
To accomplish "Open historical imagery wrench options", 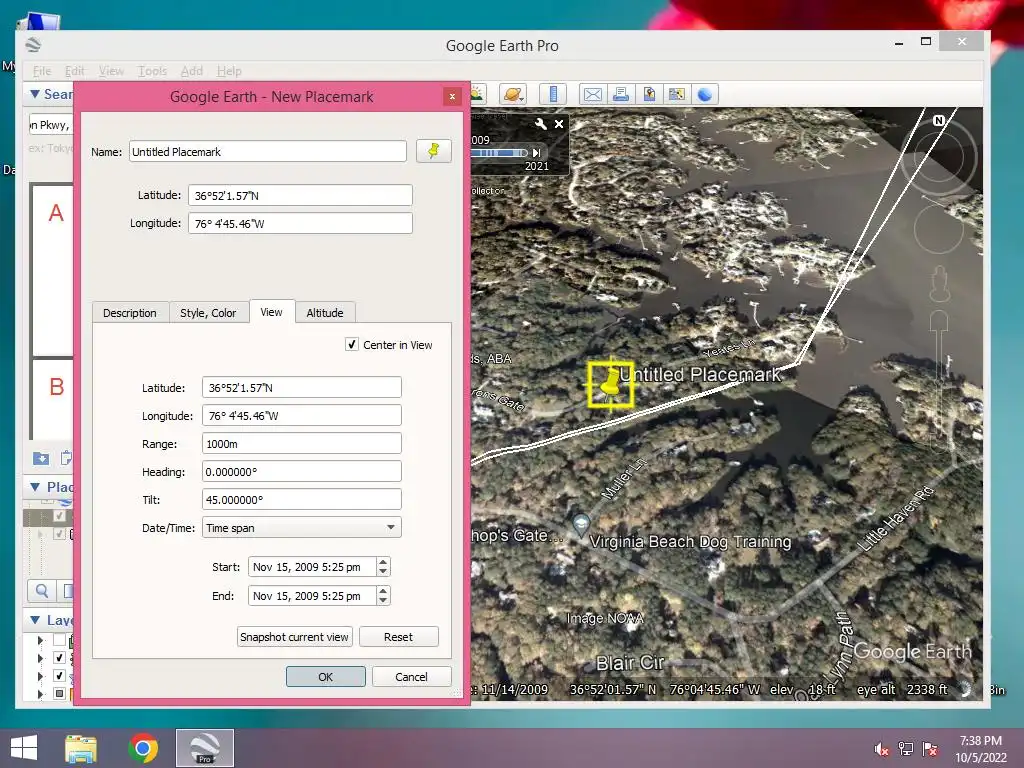I will 541,123.
